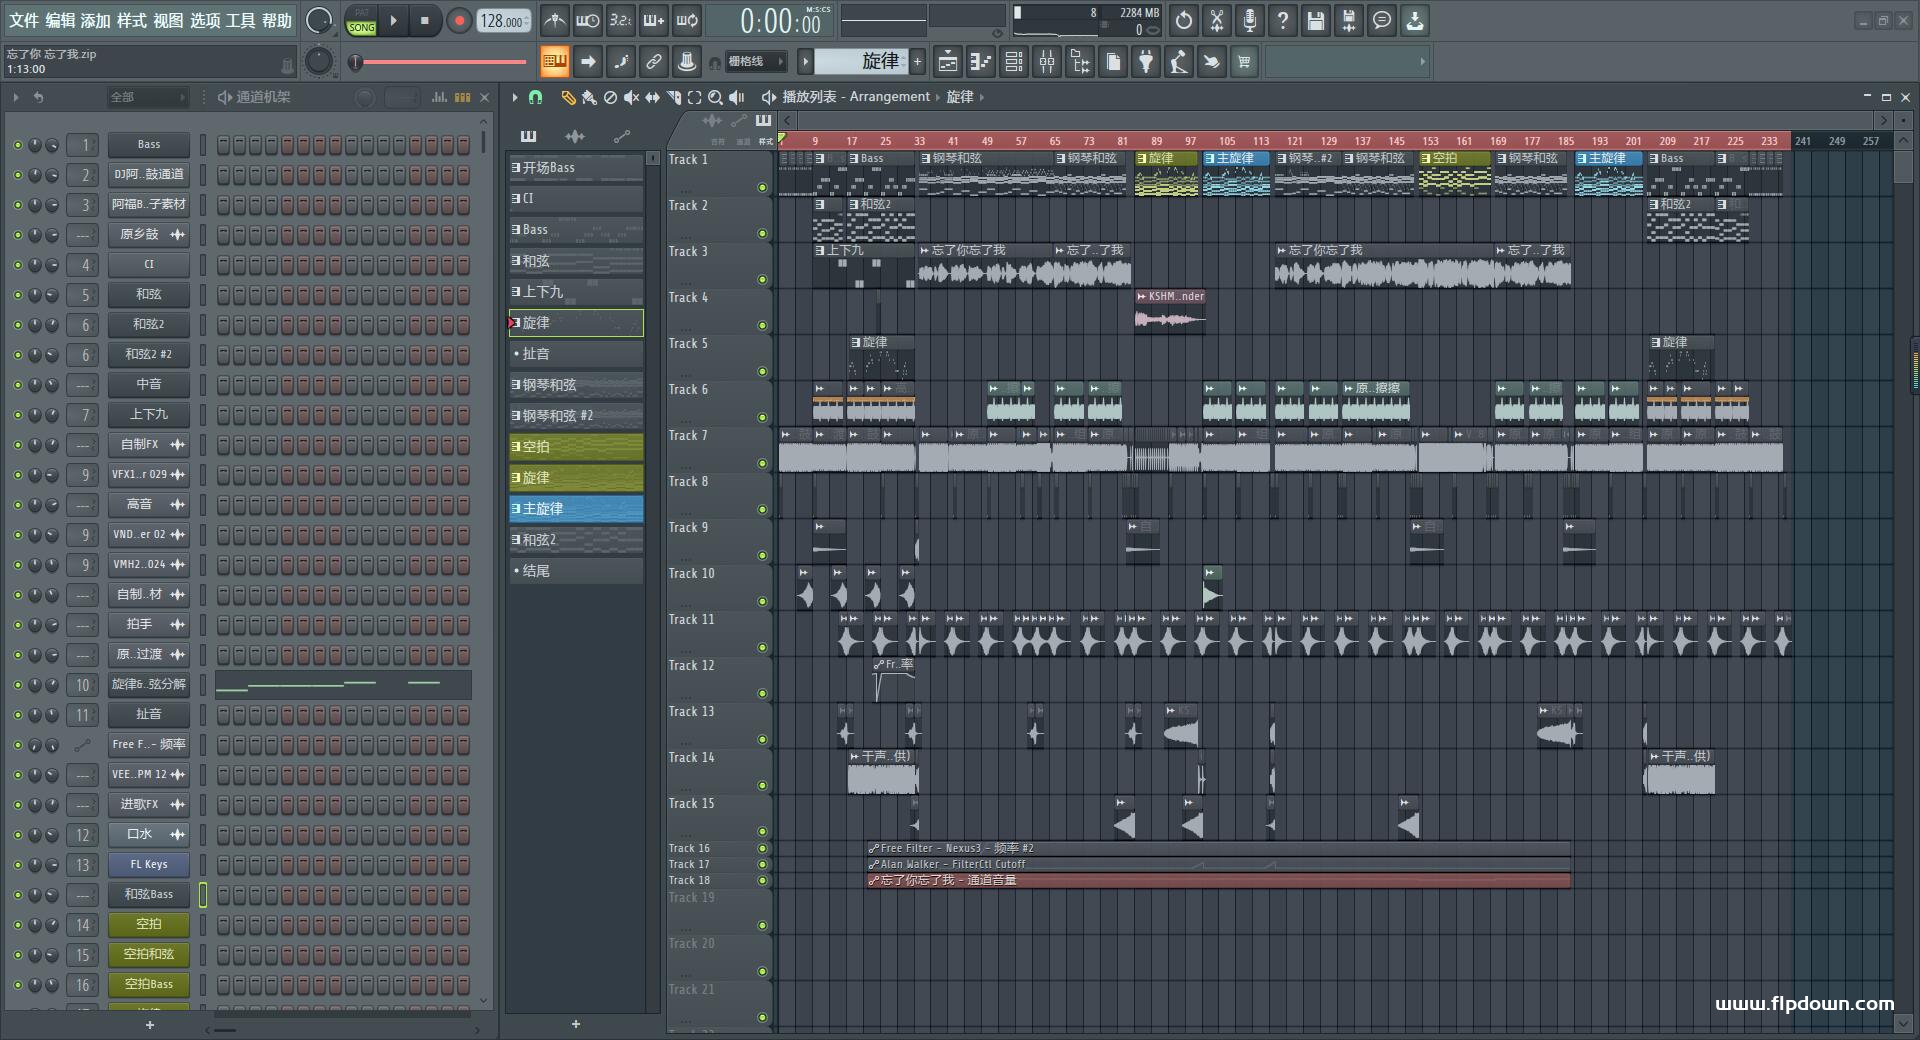Mute Bass channel via green LED
The image size is (1920, 1040).
17,145
